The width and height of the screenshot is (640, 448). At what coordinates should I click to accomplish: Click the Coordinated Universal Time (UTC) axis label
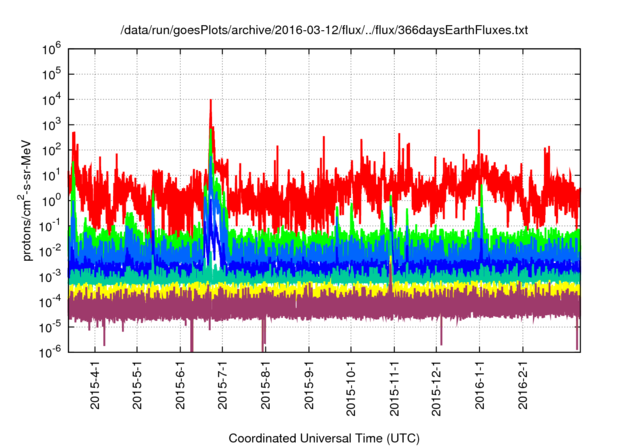pyautogui.click(x=323, y=438)
